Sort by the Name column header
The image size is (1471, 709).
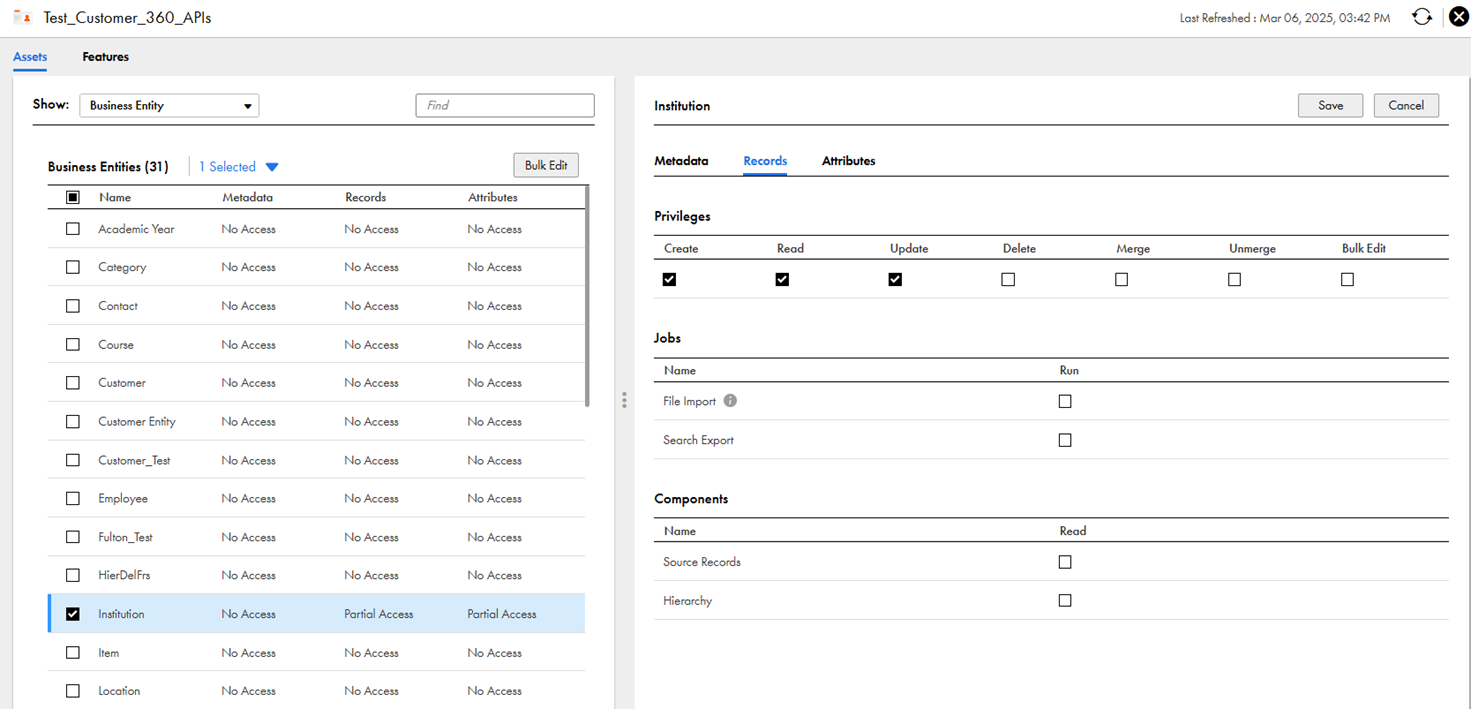[x=115, y=197]
